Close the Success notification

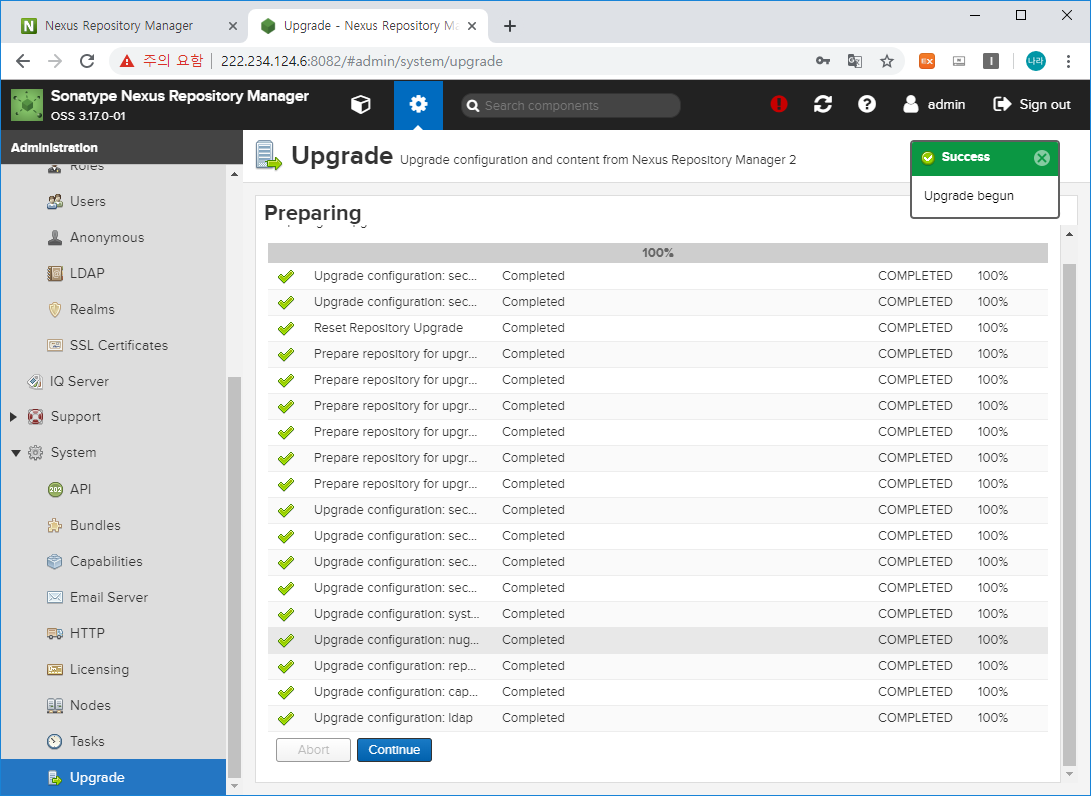1042,158
